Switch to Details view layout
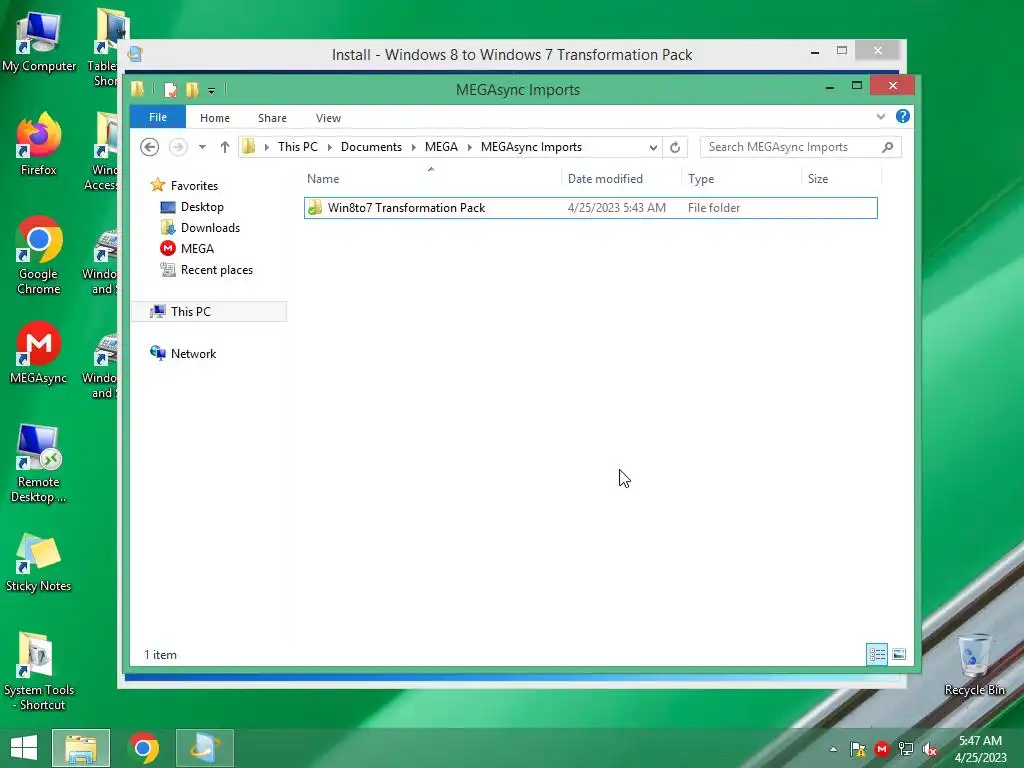This screenshot has height=768, width=1024. 876,654
